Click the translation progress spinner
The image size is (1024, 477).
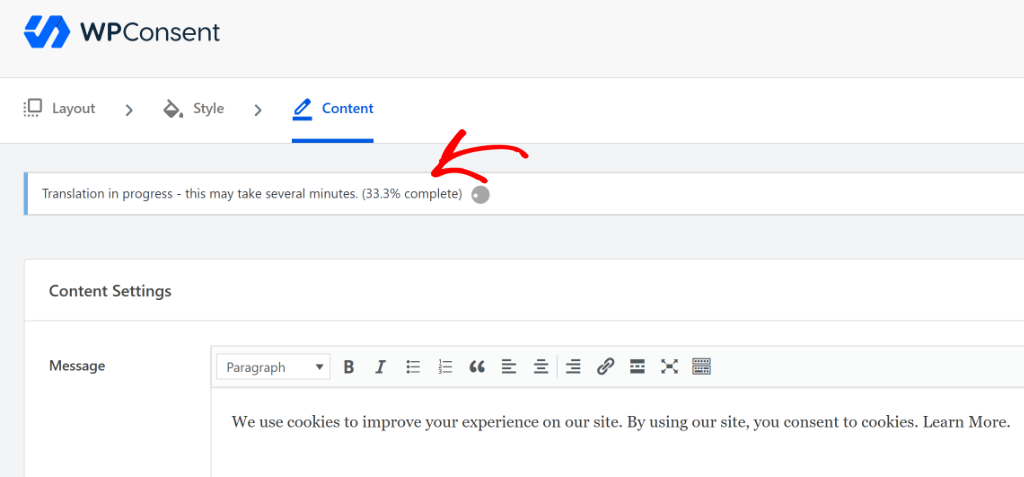pos(480,194)
